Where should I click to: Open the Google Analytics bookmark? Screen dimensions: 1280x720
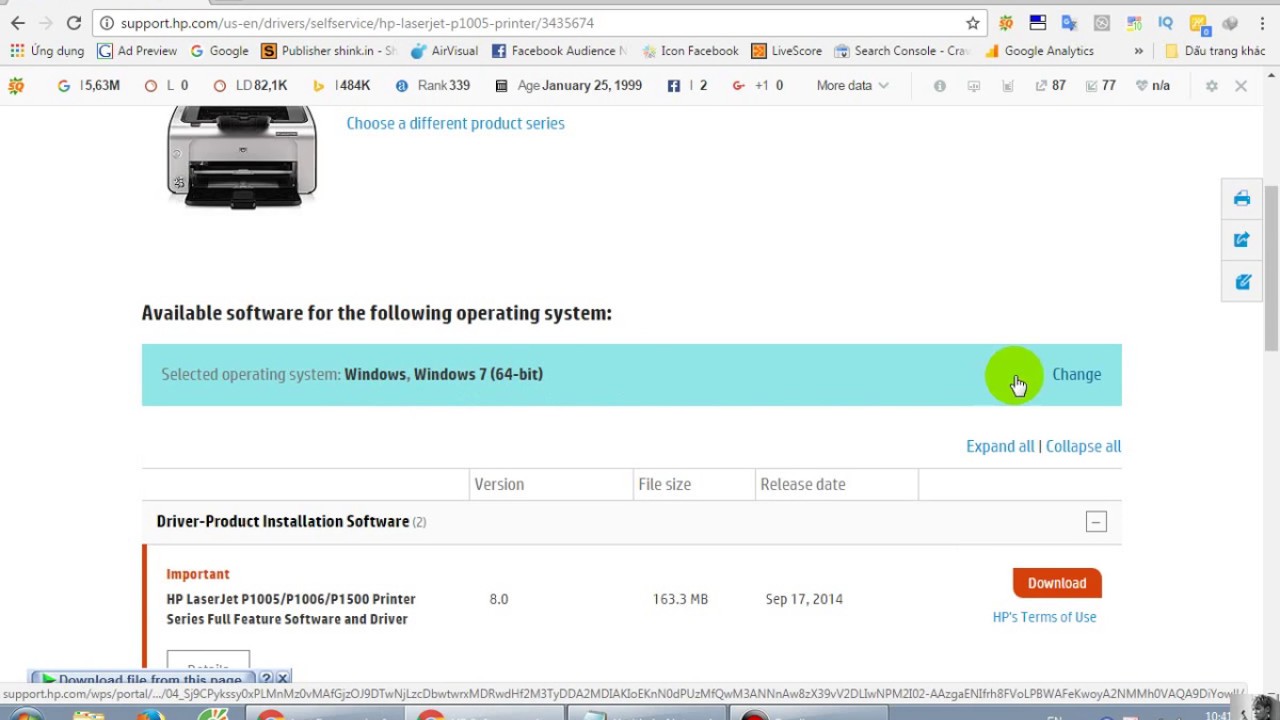(1039, 51)
